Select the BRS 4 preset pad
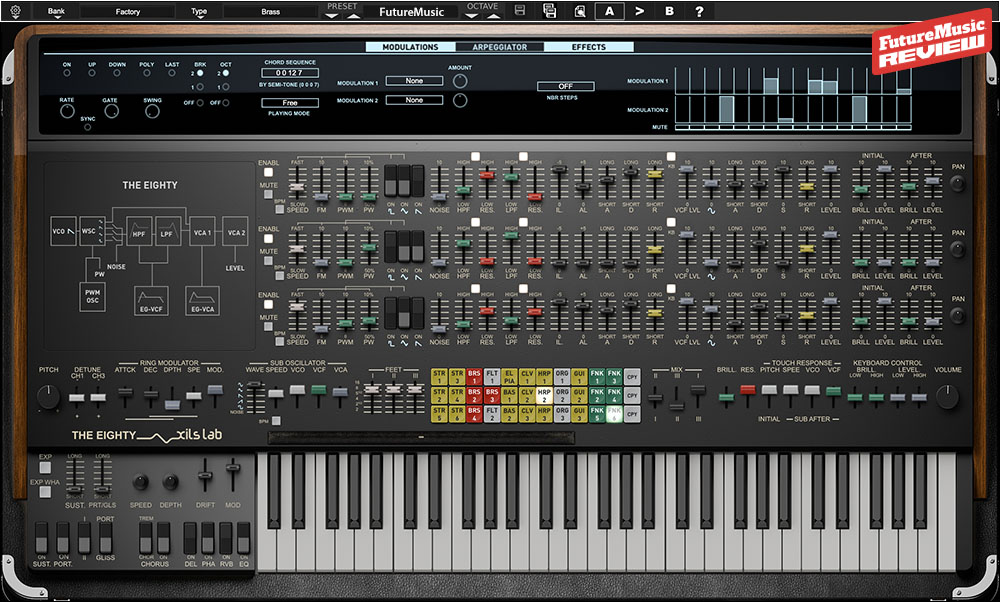Image resolution: width=1000 pixels, height=602 pixels. 474,415
